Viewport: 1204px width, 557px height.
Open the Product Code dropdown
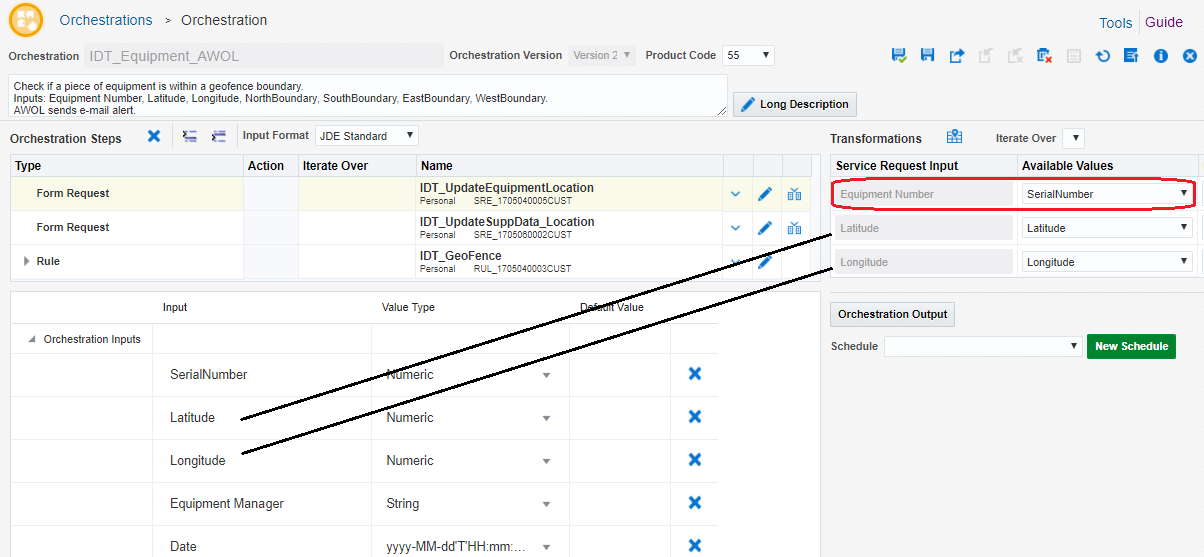pyautogui.click(x=748, y=55)
